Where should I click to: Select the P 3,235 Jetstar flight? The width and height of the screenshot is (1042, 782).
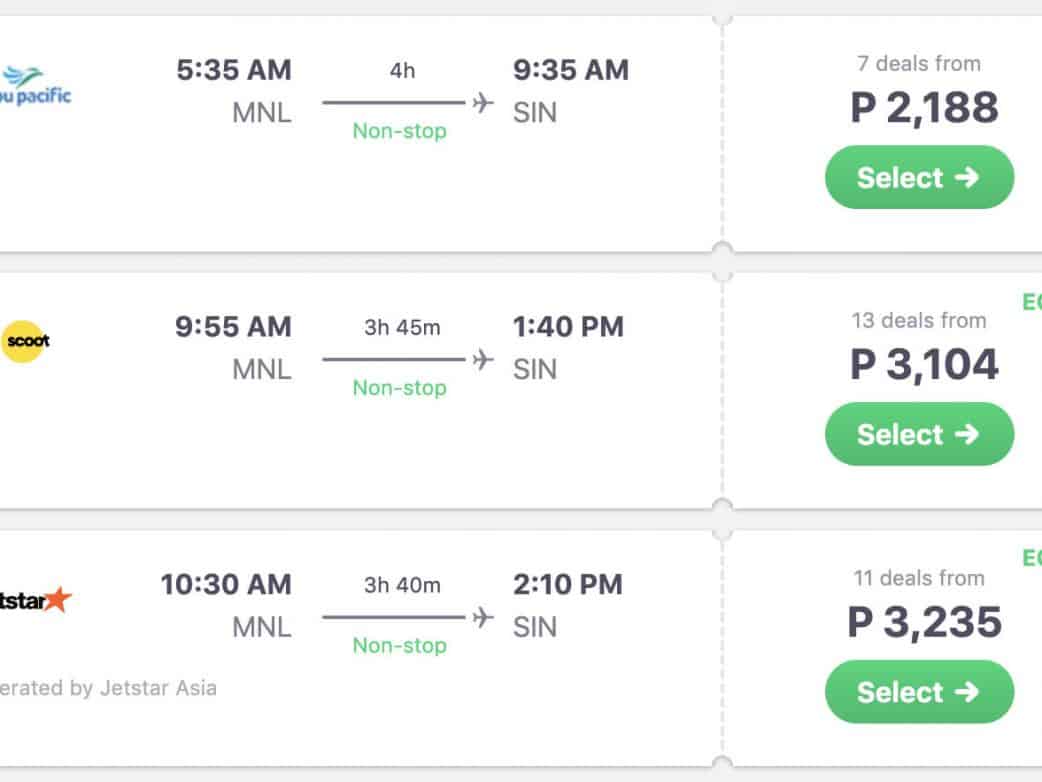click(x=918, y=692)
